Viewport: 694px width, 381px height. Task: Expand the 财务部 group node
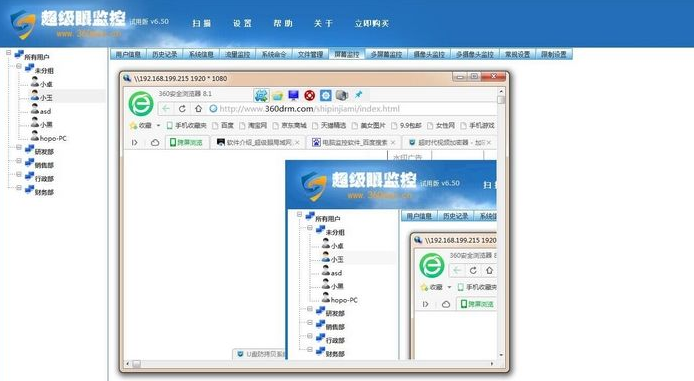click(x=19, y=188)
